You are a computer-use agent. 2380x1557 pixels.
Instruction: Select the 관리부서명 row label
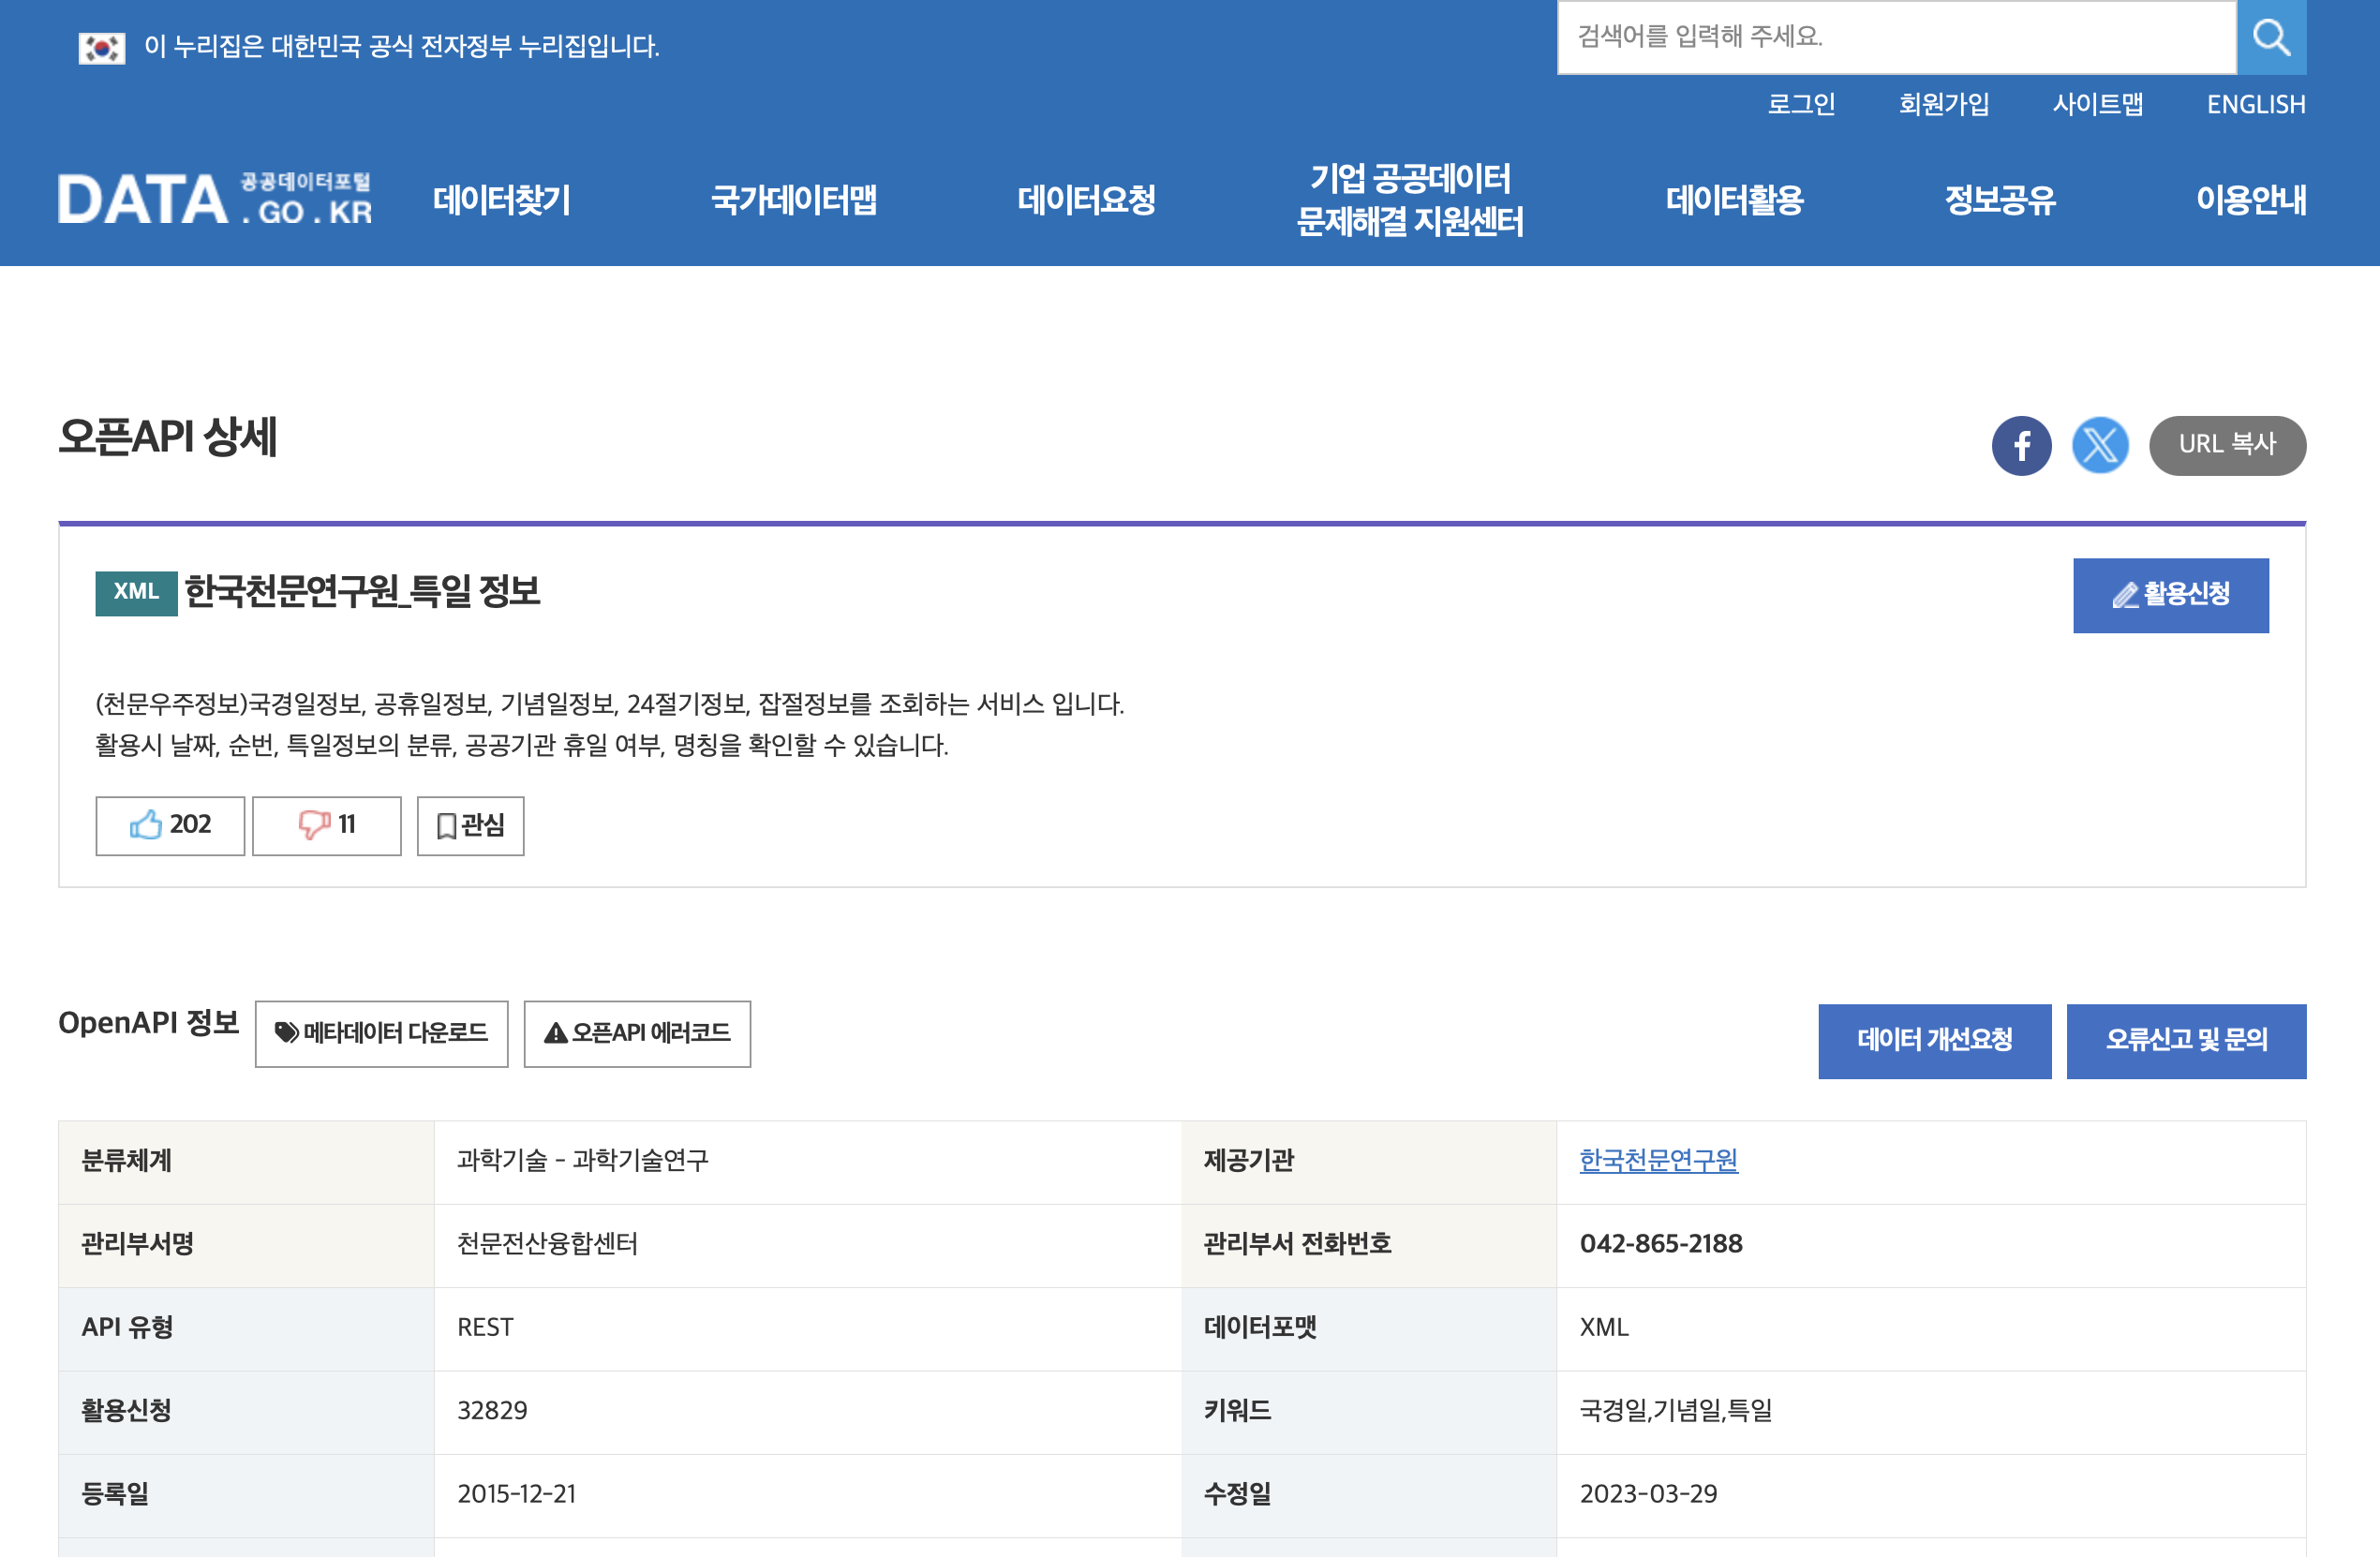click(x=137, y=1243)
